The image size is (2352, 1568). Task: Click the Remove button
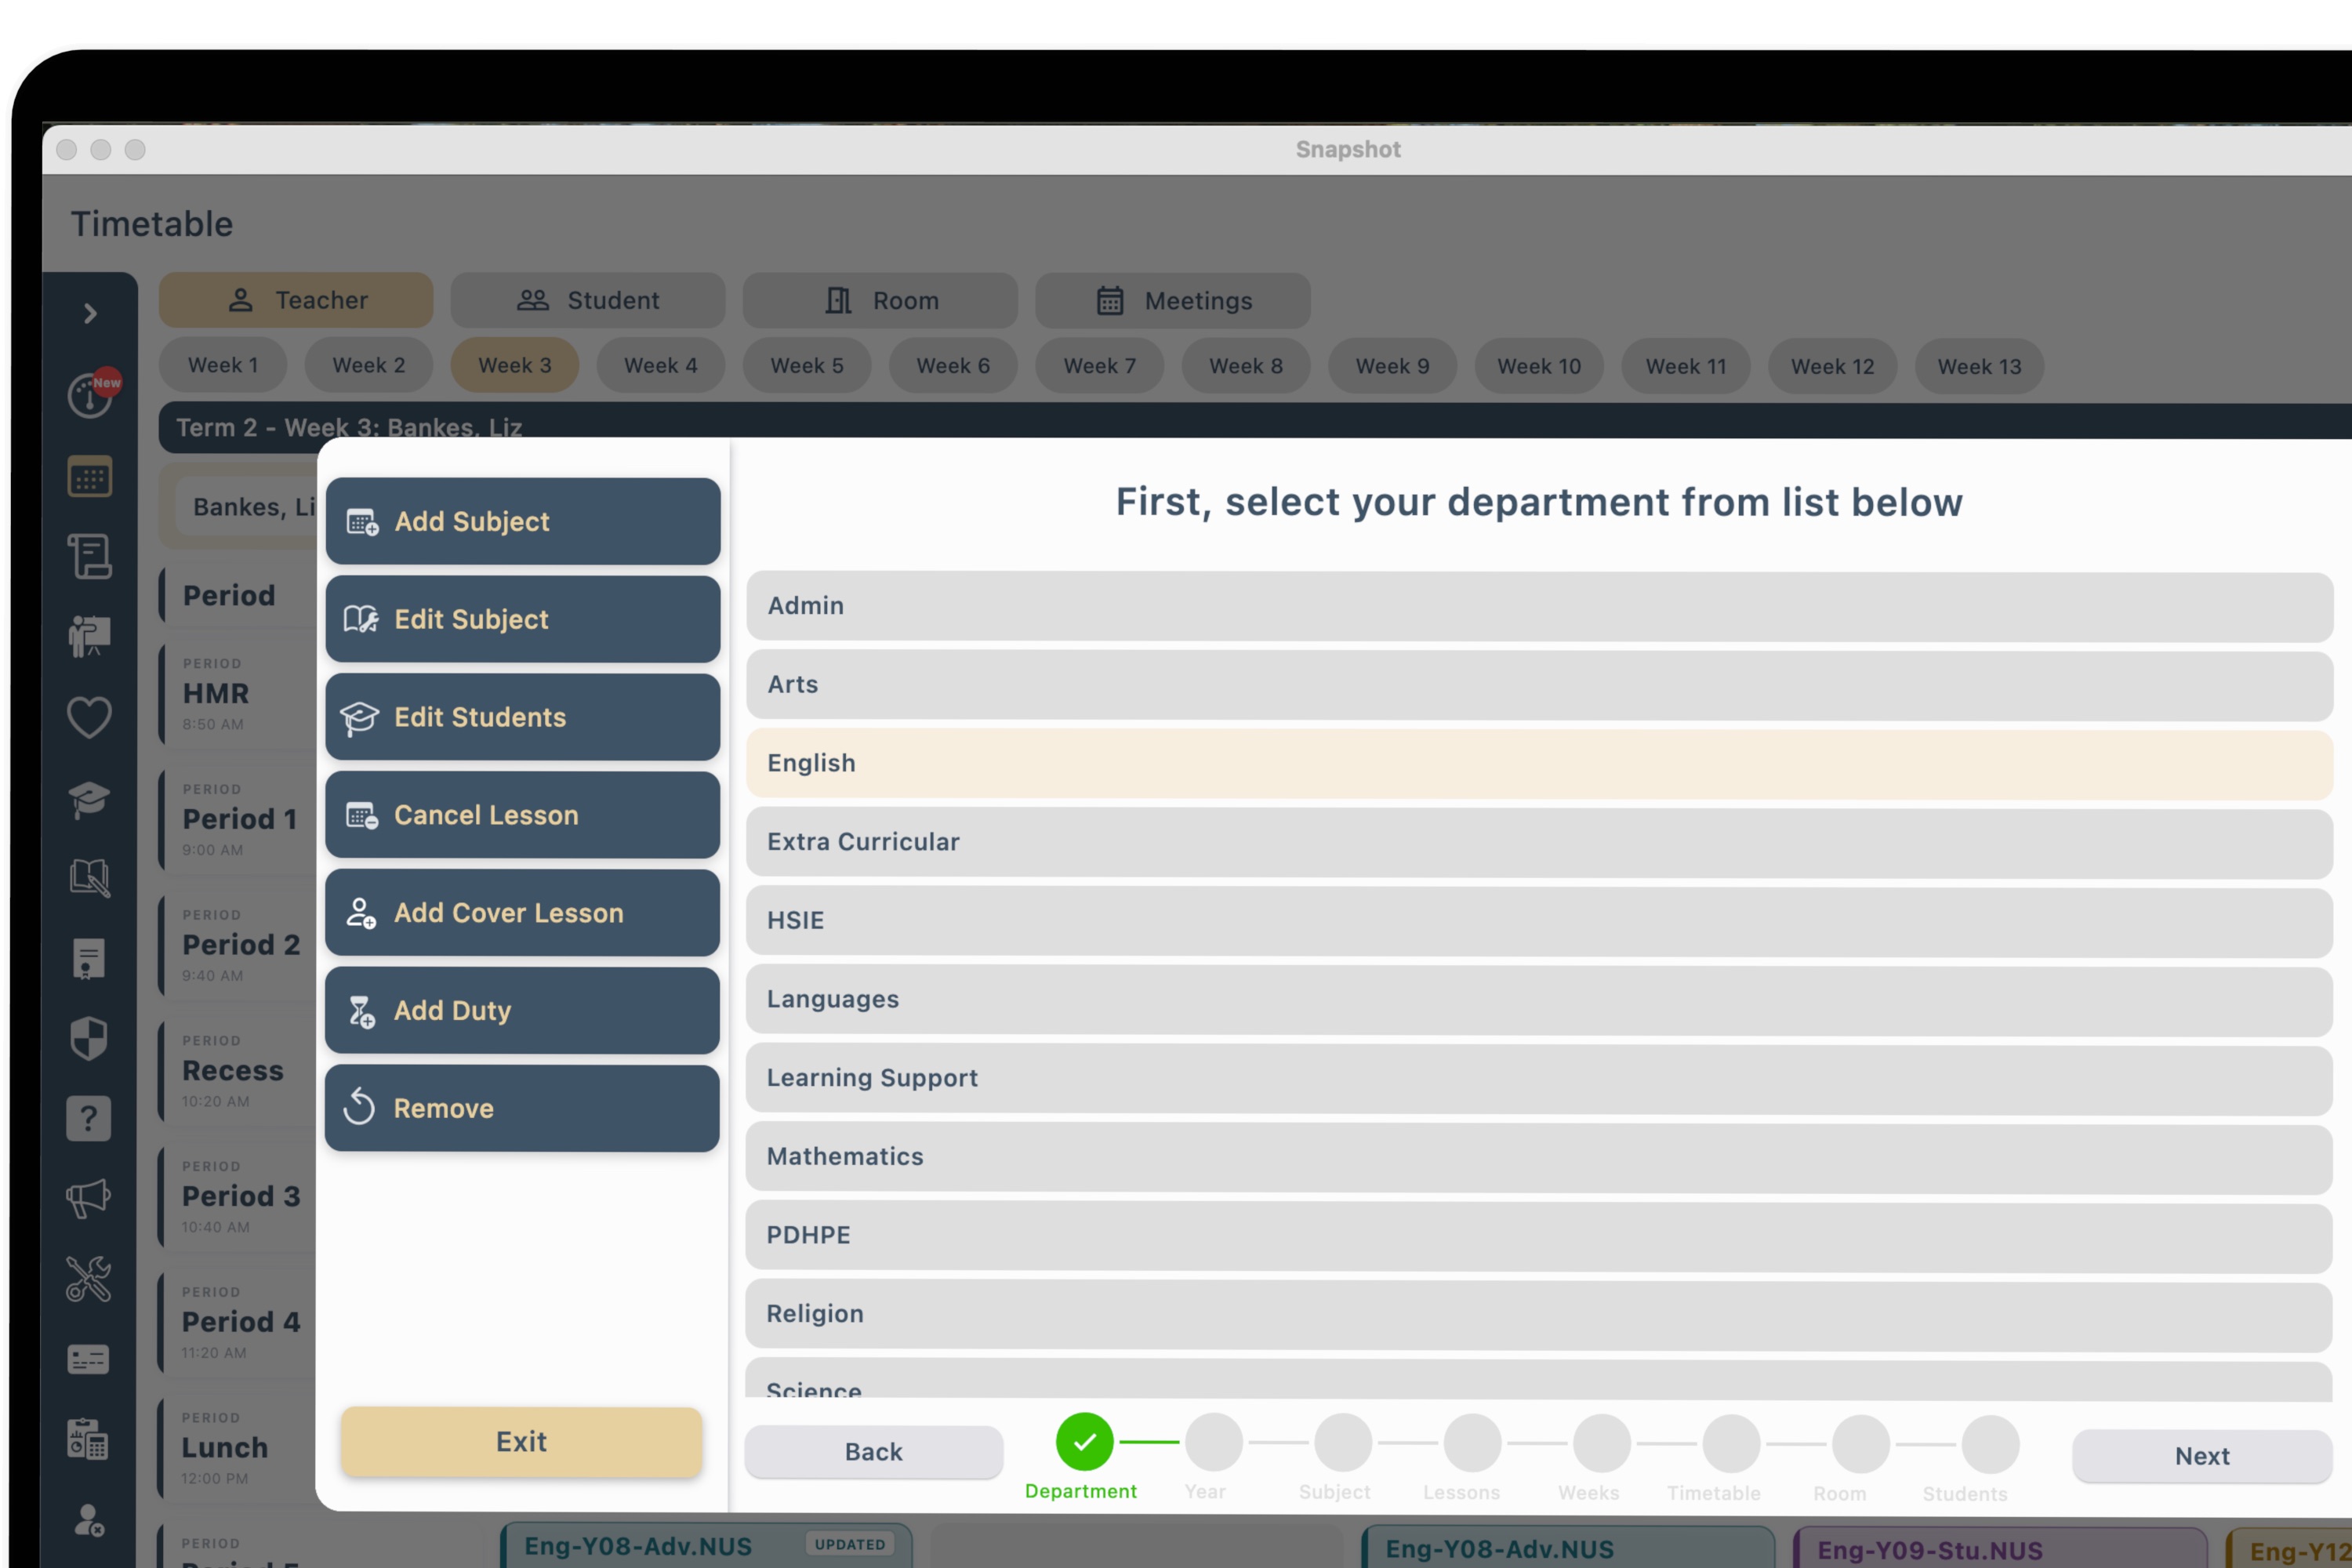coord(523,1108)
